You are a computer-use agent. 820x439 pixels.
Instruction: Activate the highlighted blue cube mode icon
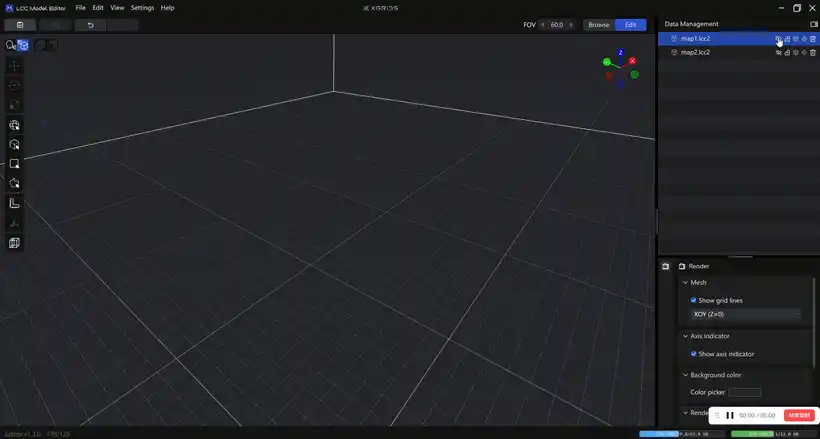[x=23, y=46]
